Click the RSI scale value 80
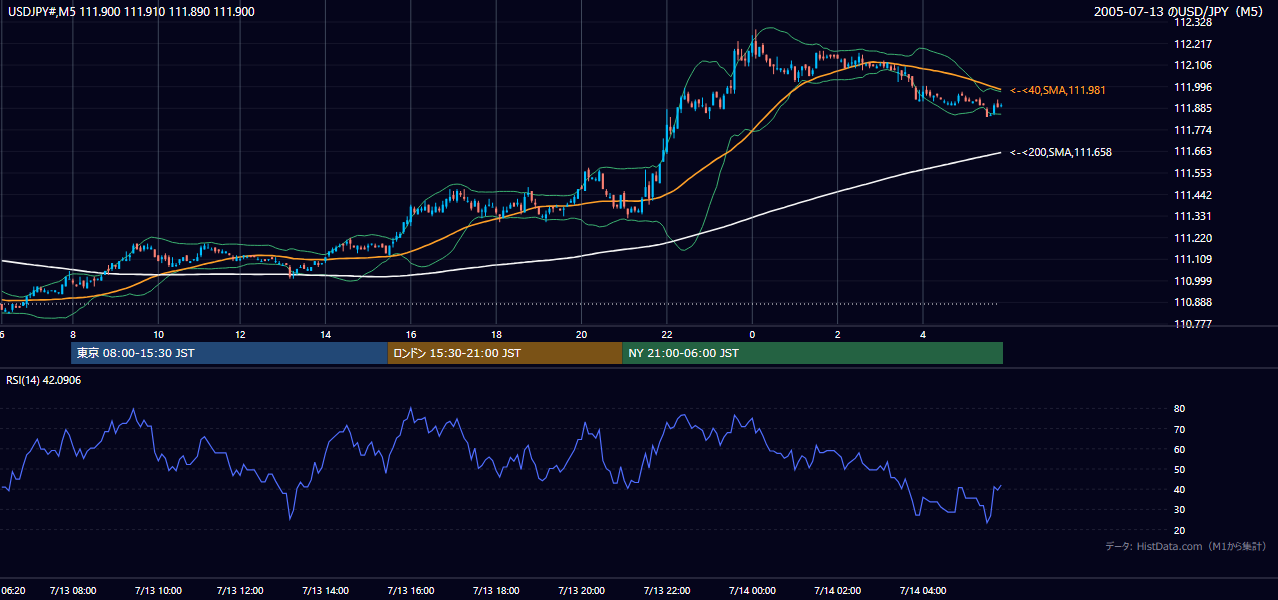 tap(1180, 409)
